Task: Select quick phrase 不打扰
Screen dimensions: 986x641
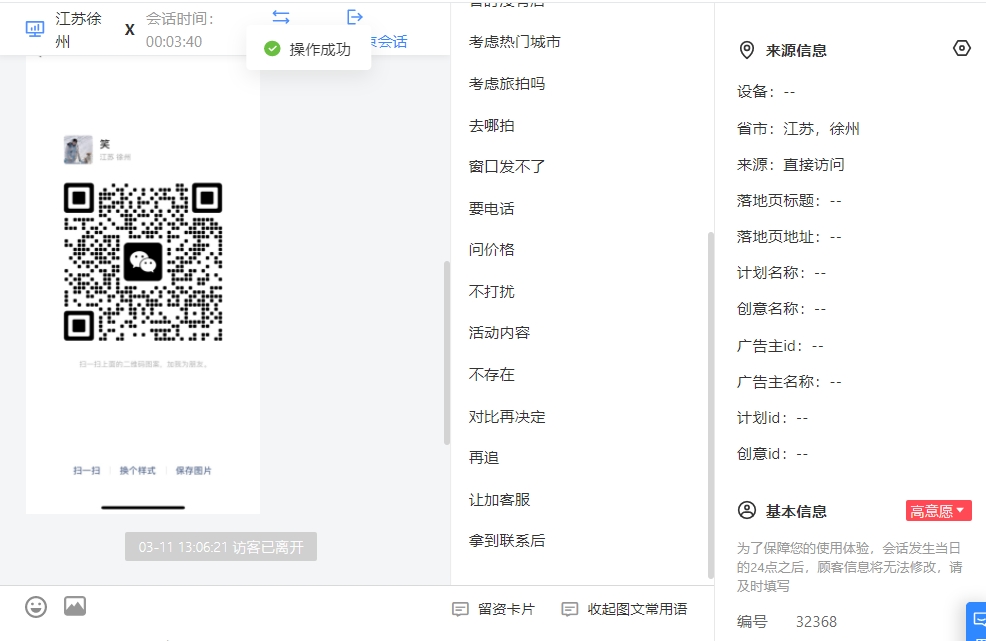Action: click(x=492, y=292)
